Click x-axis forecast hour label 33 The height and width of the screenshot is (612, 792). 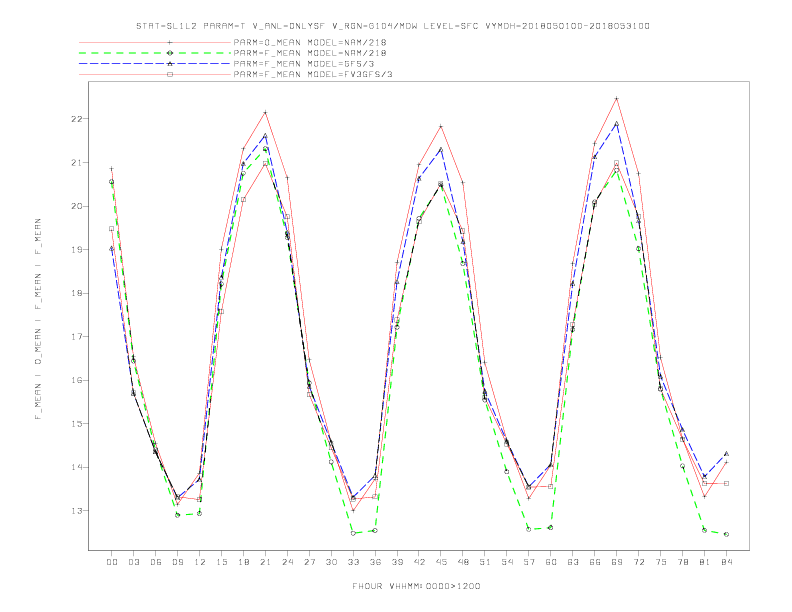(353, 562)
